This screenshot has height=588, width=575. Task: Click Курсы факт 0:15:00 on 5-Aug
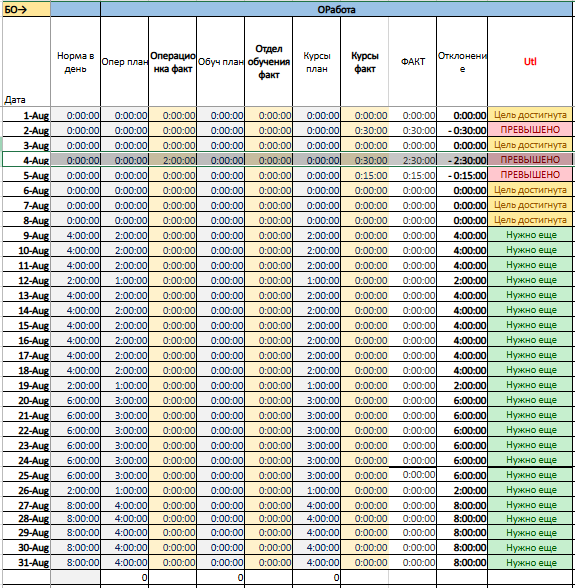(x=365, y=176)
